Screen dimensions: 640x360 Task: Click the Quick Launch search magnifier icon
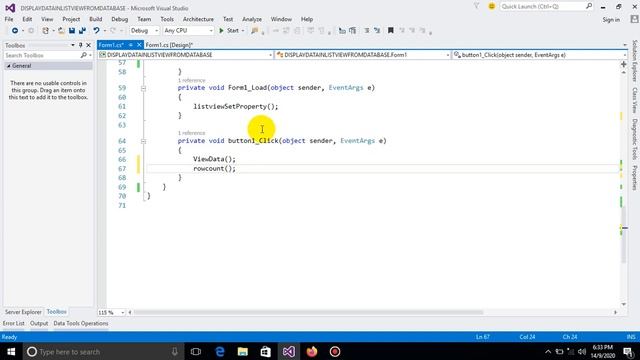(x=589, y=7)
